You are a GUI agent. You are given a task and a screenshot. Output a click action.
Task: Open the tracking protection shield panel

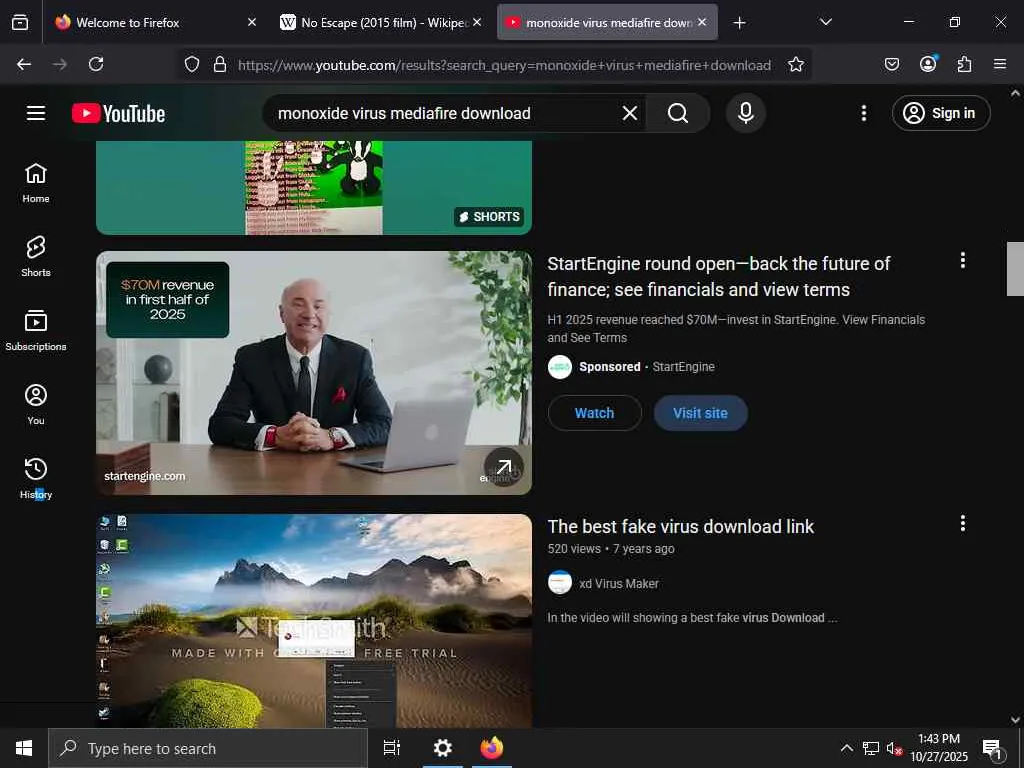coord(191,64)
